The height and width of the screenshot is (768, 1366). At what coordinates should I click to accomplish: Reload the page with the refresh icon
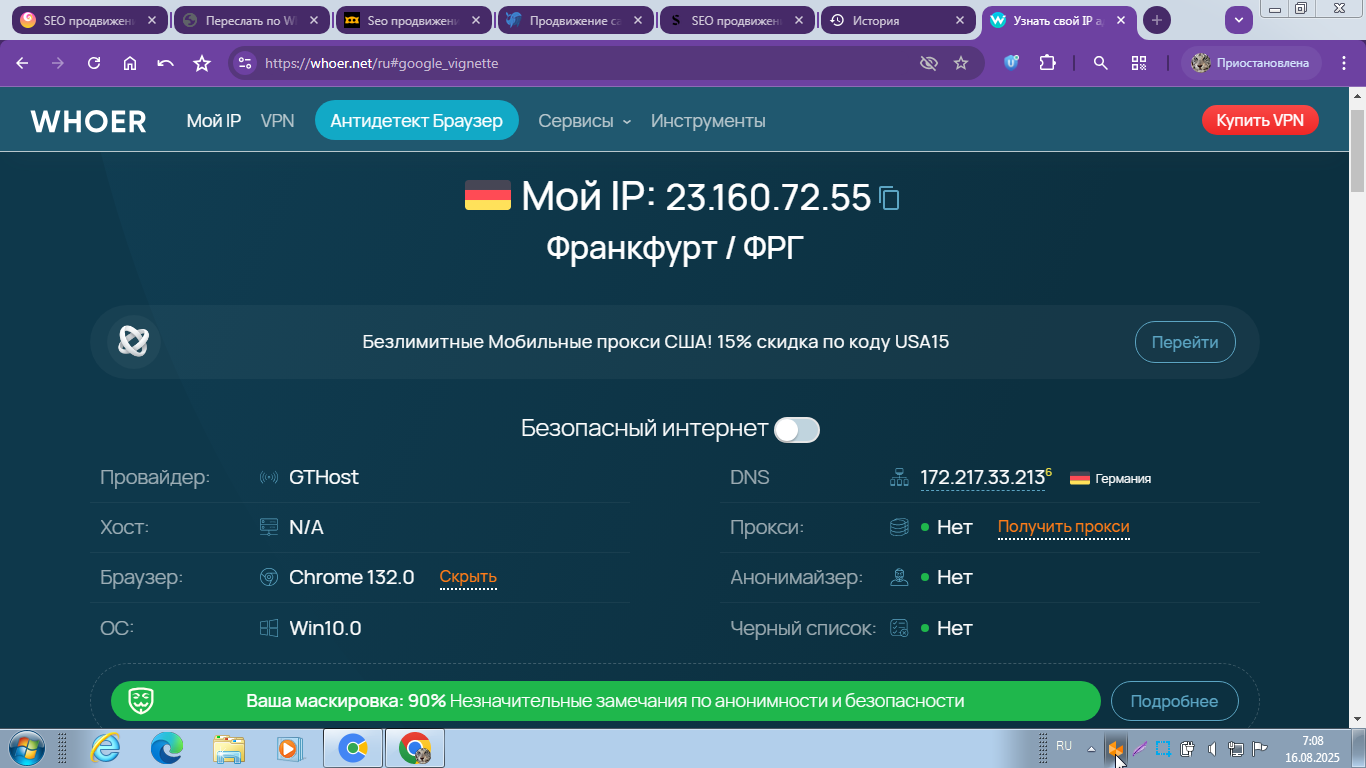94,63
